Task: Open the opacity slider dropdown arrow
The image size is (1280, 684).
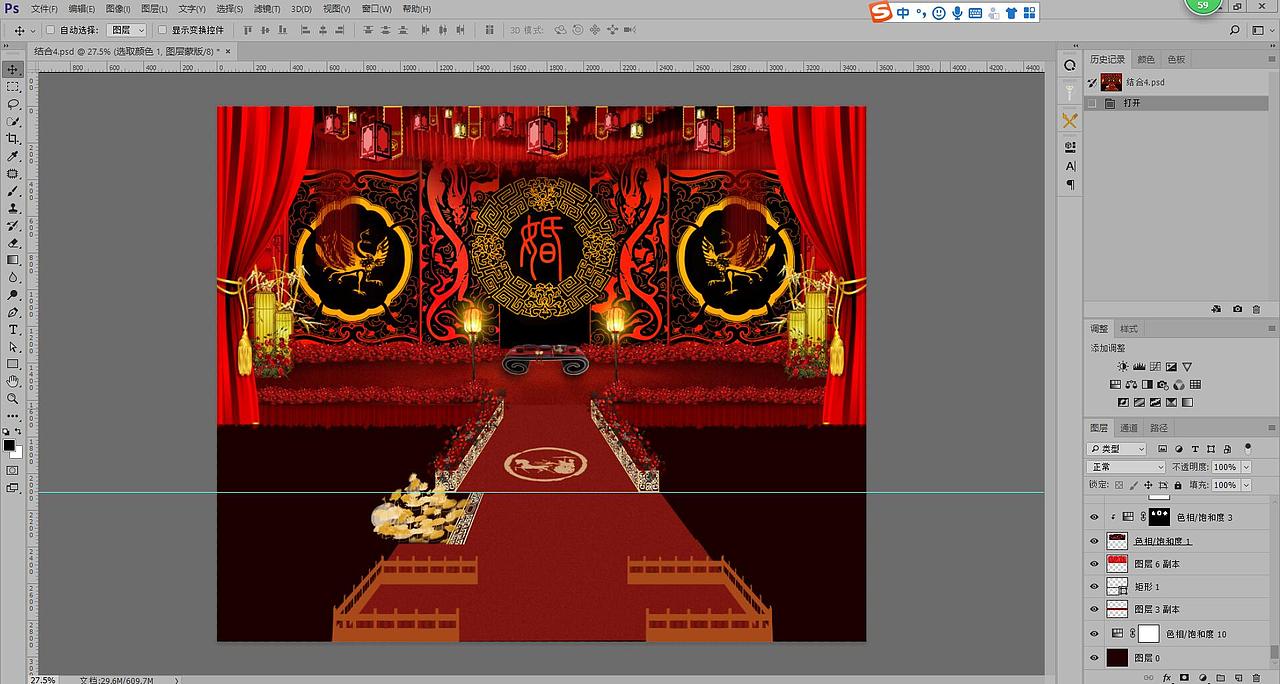Action: pyautogui.click(x=1246, y=467)
